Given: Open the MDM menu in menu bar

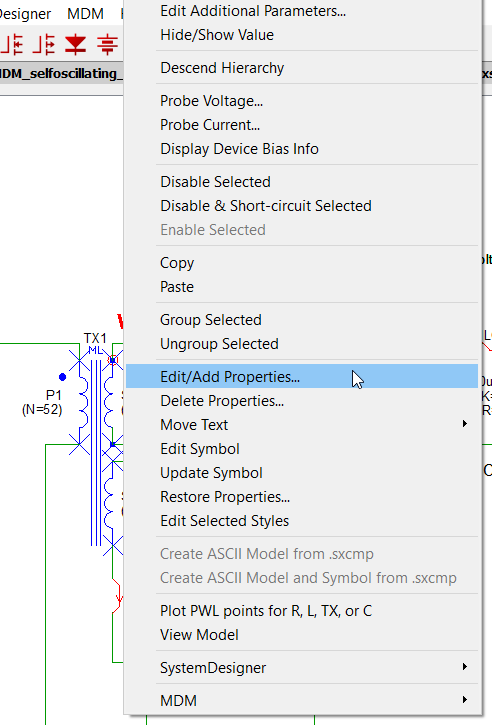Looking at the screenshot, I should click(86, 13).
